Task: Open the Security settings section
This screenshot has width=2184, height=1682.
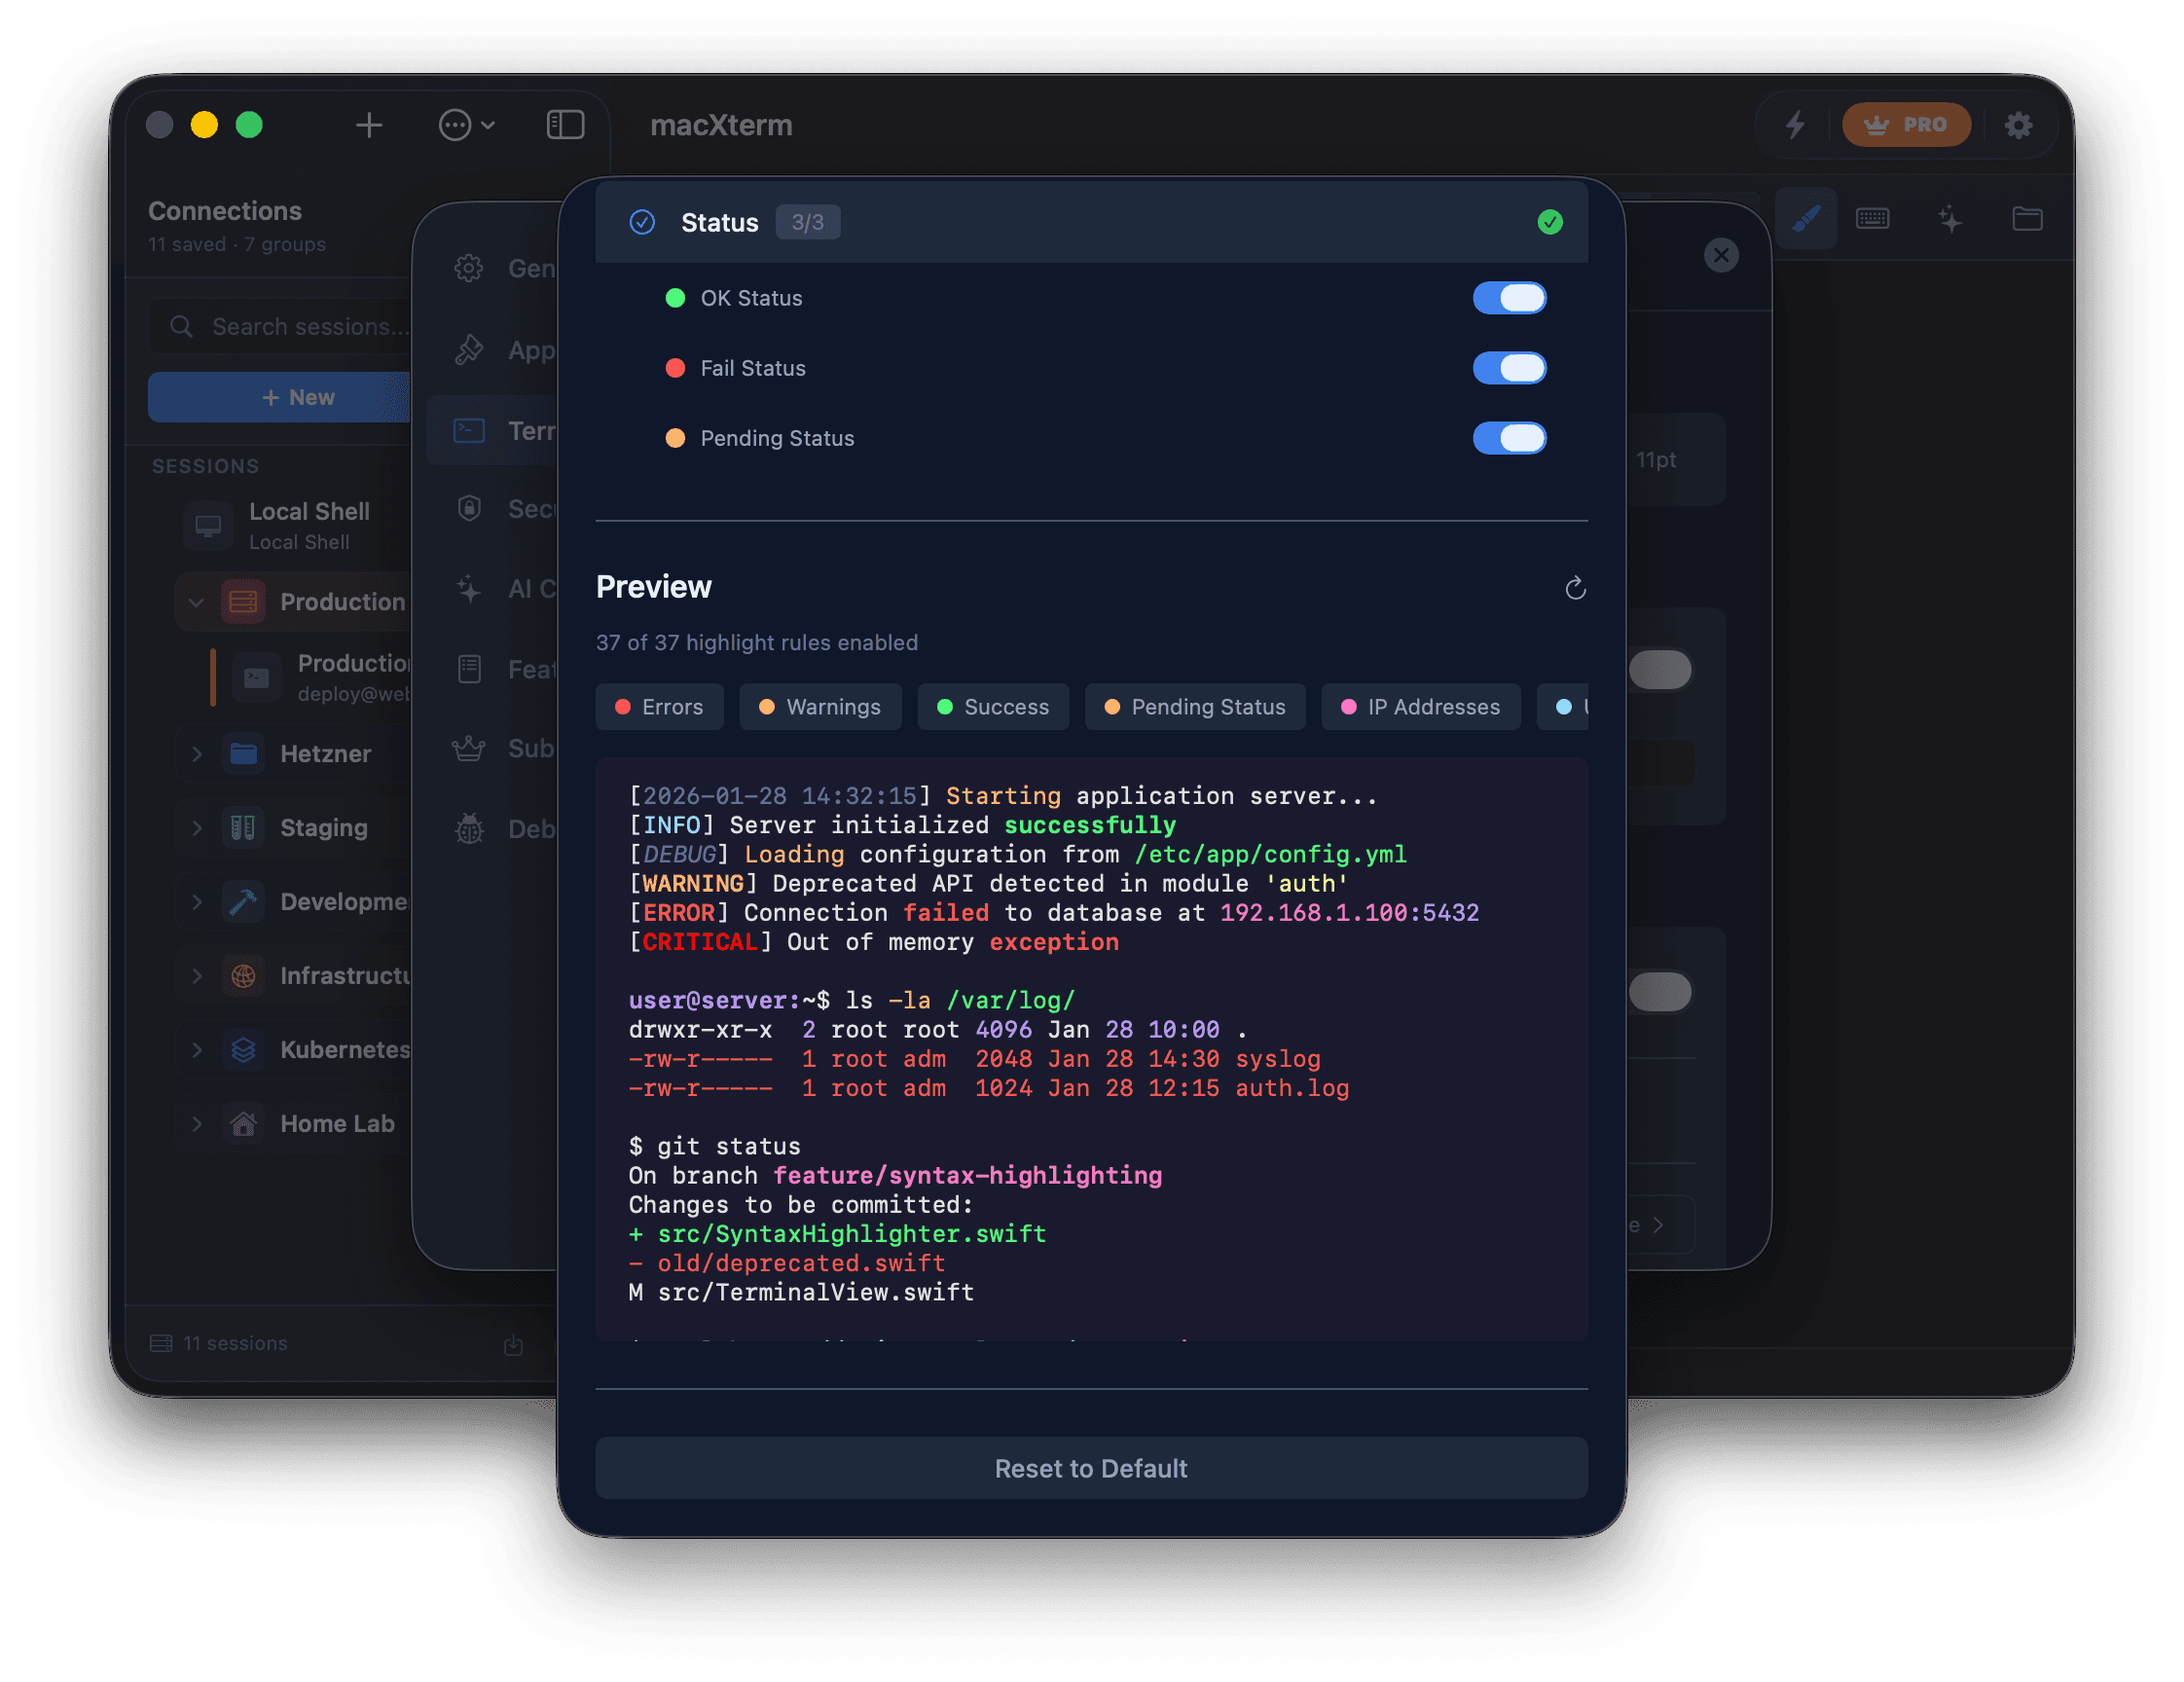Action: coord(468,508)
